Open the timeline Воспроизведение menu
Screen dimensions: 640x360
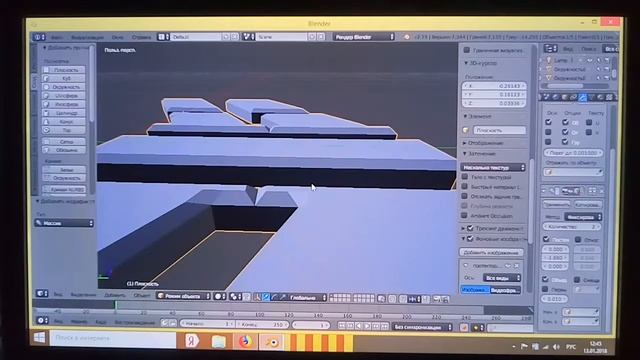coord(135,322)
